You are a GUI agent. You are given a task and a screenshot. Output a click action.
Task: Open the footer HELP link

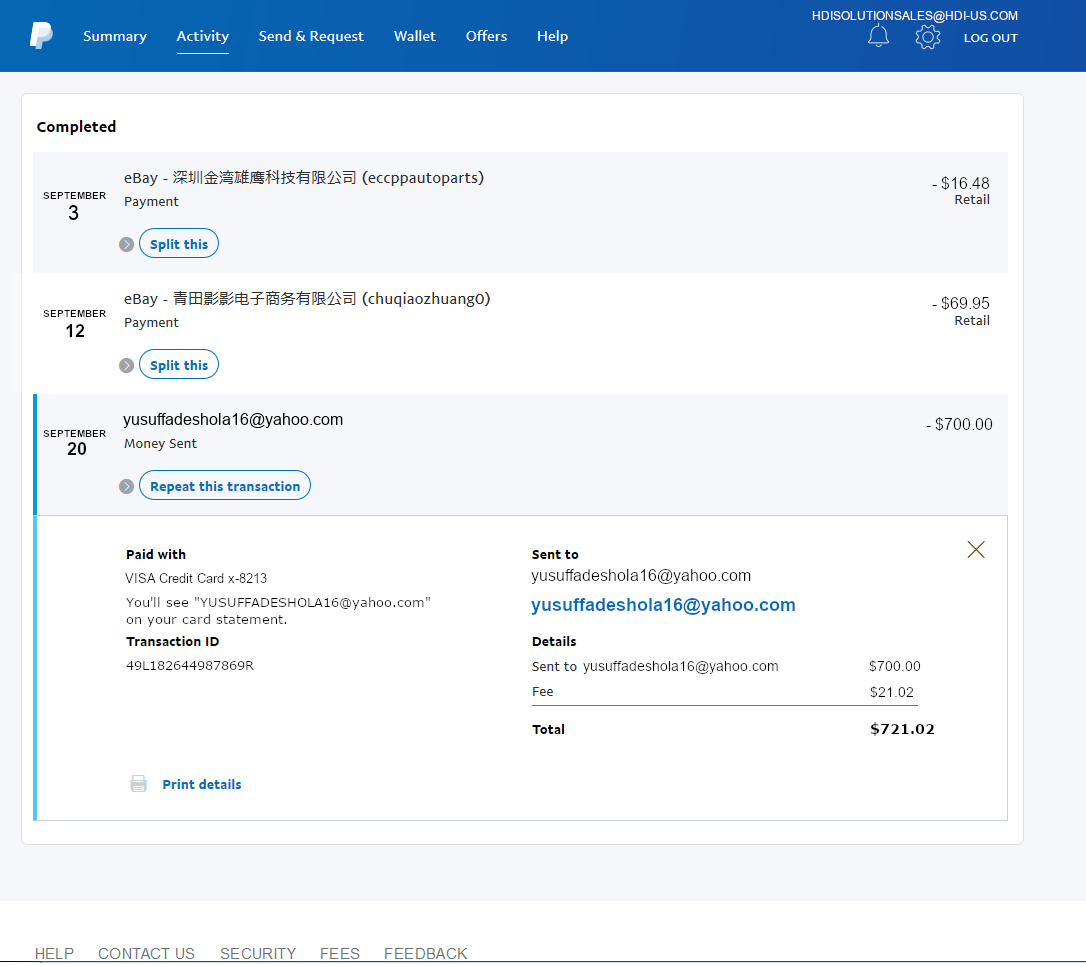[54, 954]
